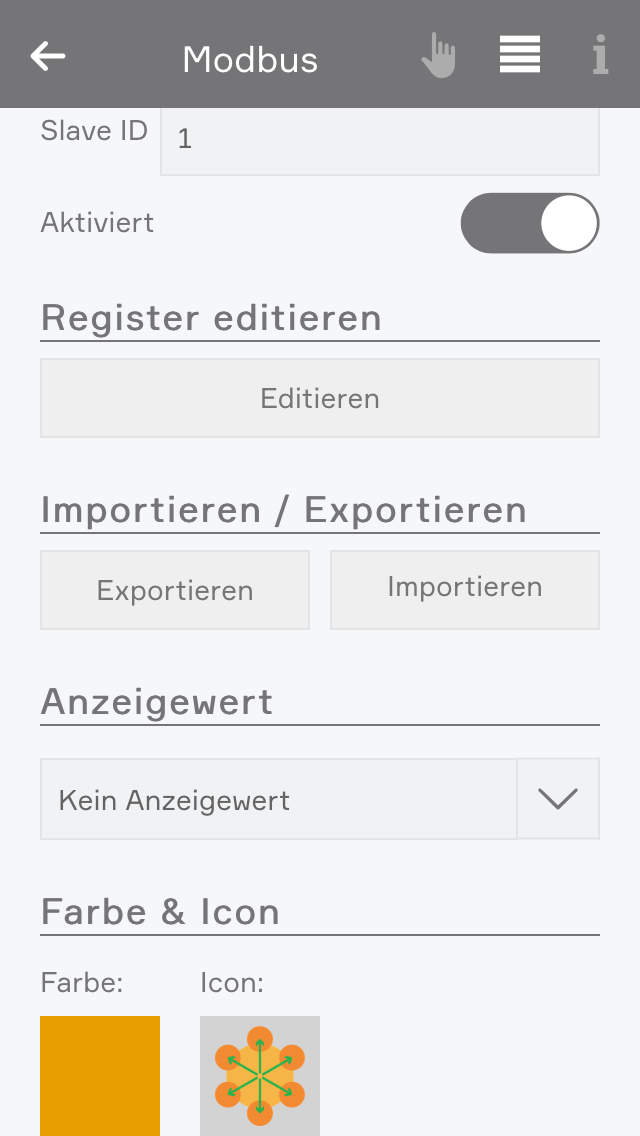The image size is (640, 1136).
Task: Select the 'Register editieren' section heading
Action: pos(211,318)
